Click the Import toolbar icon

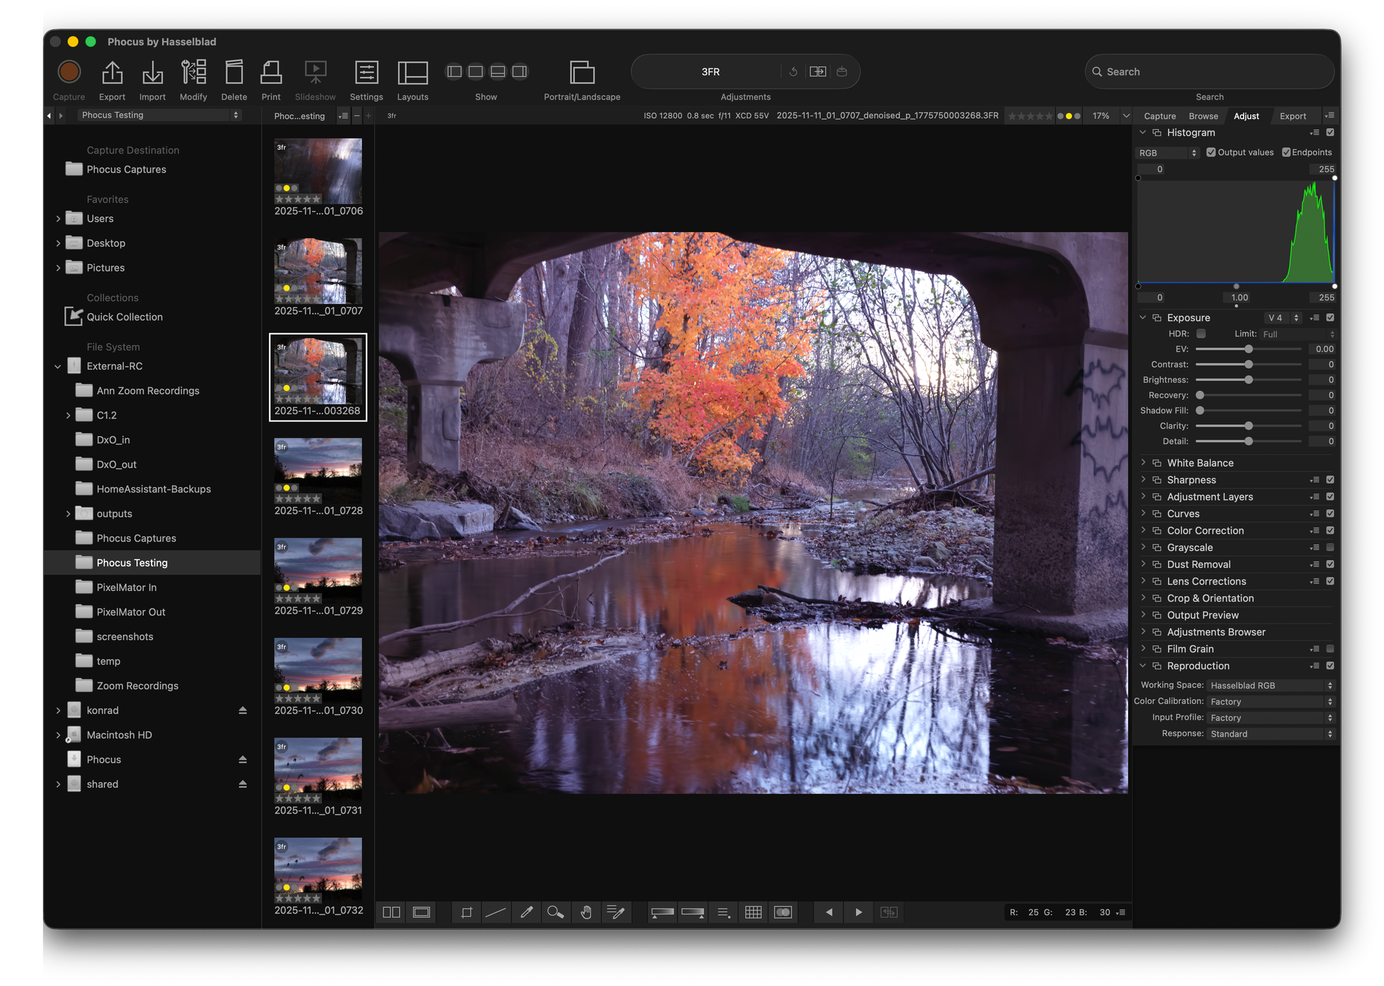click(152, 79)
